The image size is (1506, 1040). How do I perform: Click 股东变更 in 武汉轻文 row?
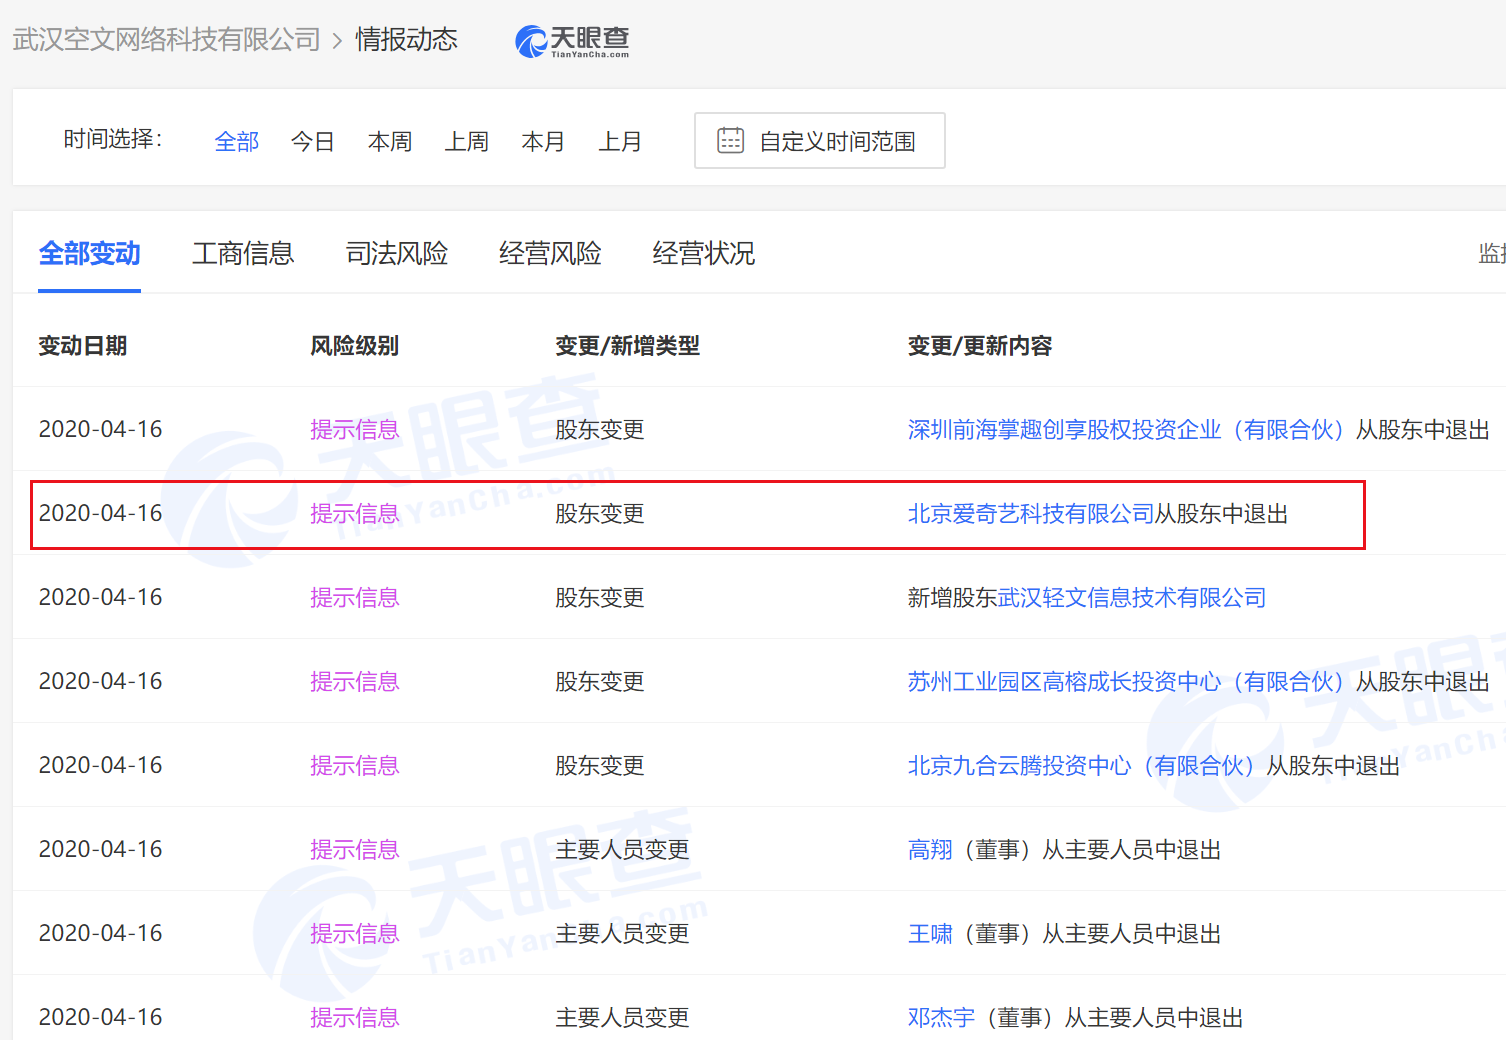point(600,598)
